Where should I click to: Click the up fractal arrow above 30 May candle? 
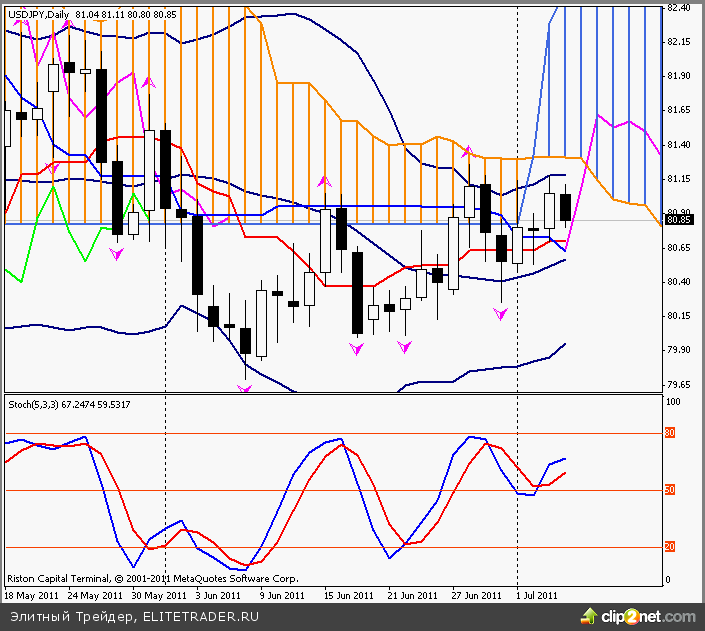tap(149, 83)
